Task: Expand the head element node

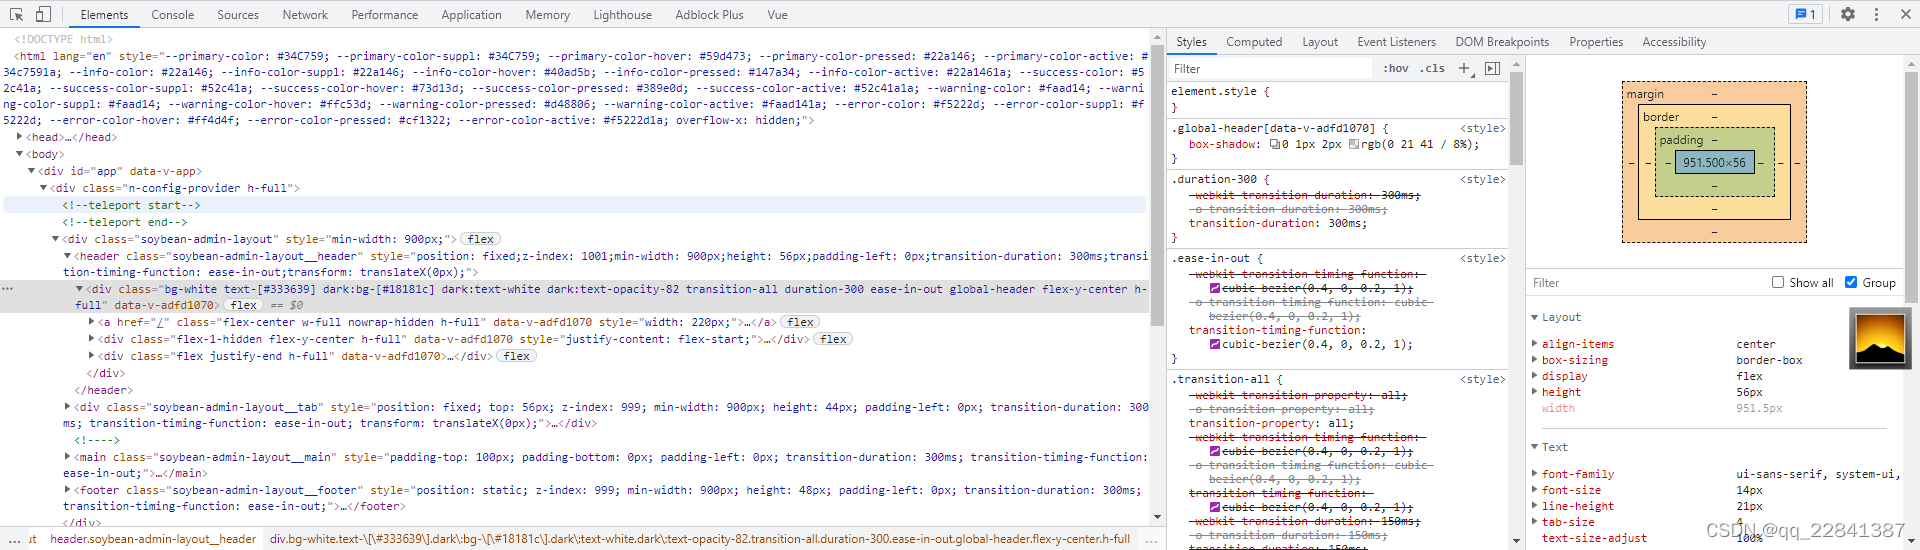Action: [x=19, y=137]
